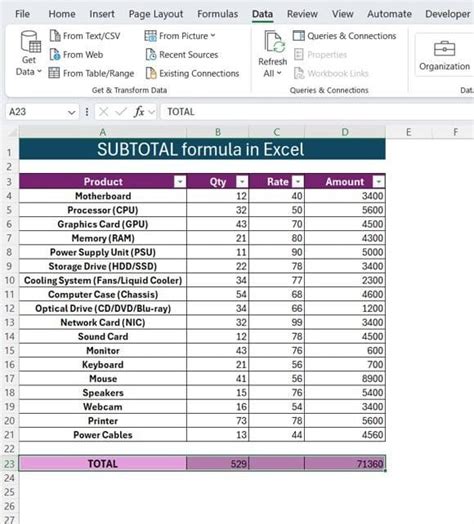Click the formula bar options dots
The height and width of the screenshot is (524, 474).
point(87,112)
